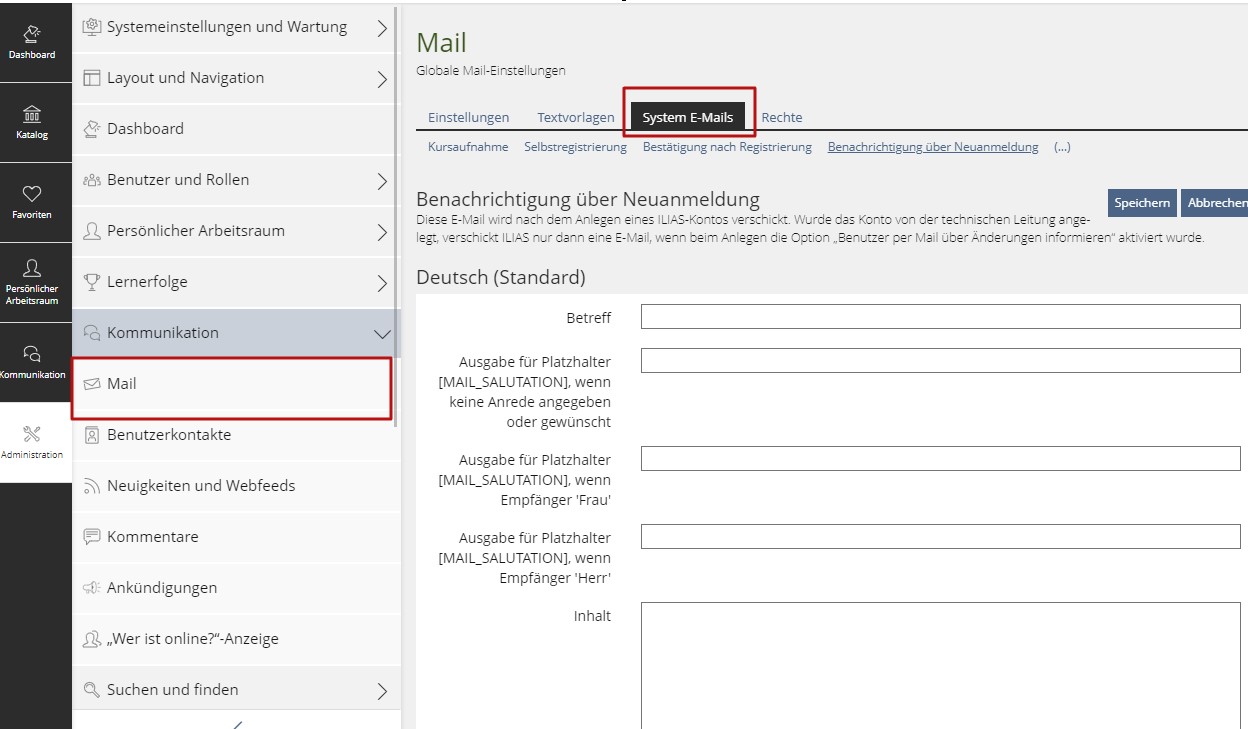Open Neuigkeiten und Webfeeds entry
The image size is (1248, 729).
coord(201,486)
